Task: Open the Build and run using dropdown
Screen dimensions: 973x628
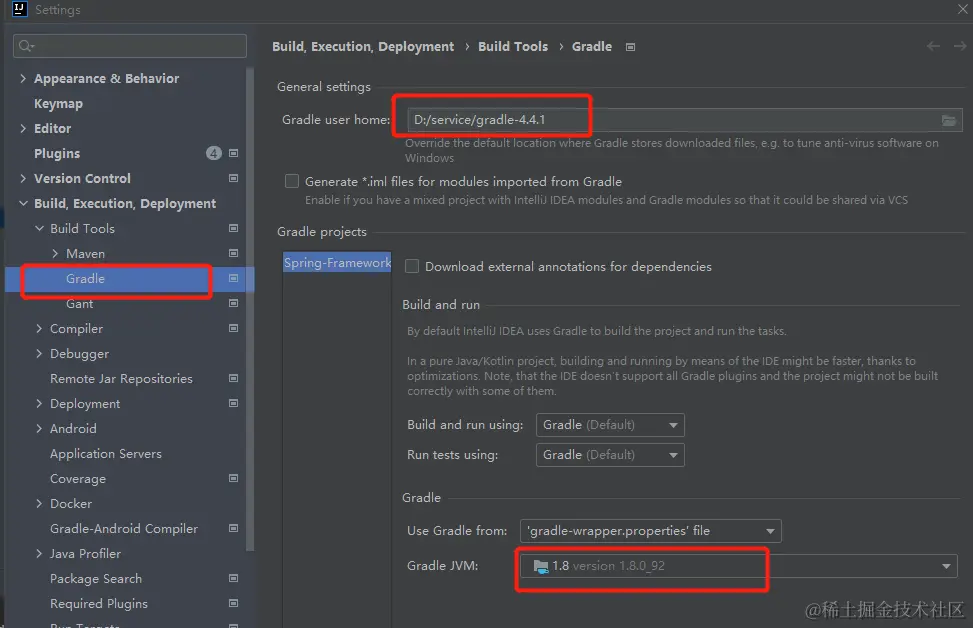Action: pyautogui.click(x=610, y=425)
